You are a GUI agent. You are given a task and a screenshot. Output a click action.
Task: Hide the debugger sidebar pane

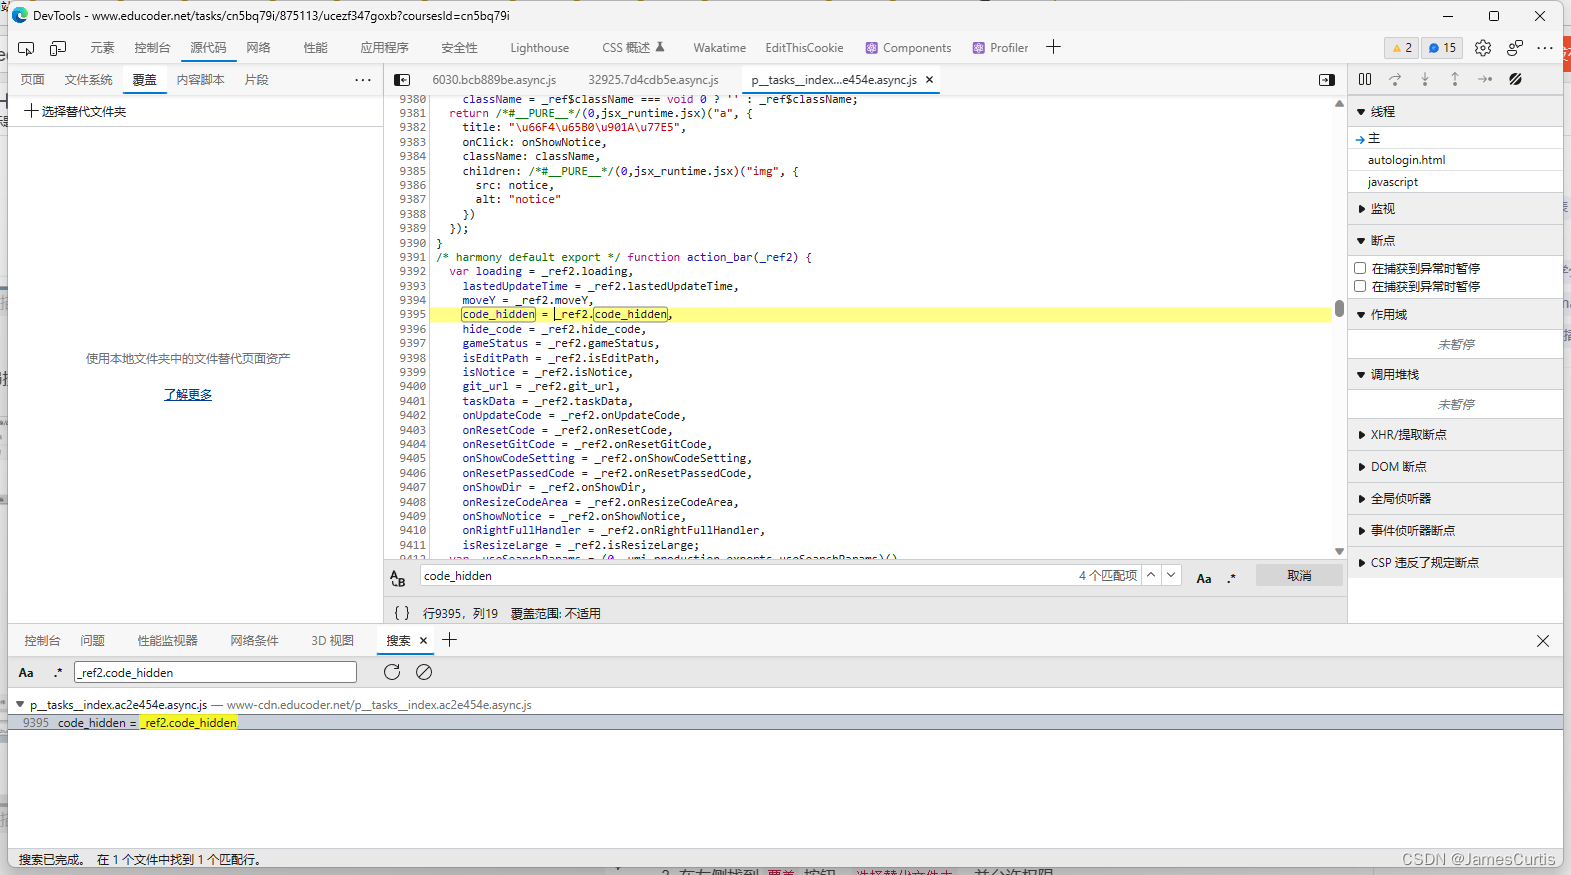coord(1327,80)
